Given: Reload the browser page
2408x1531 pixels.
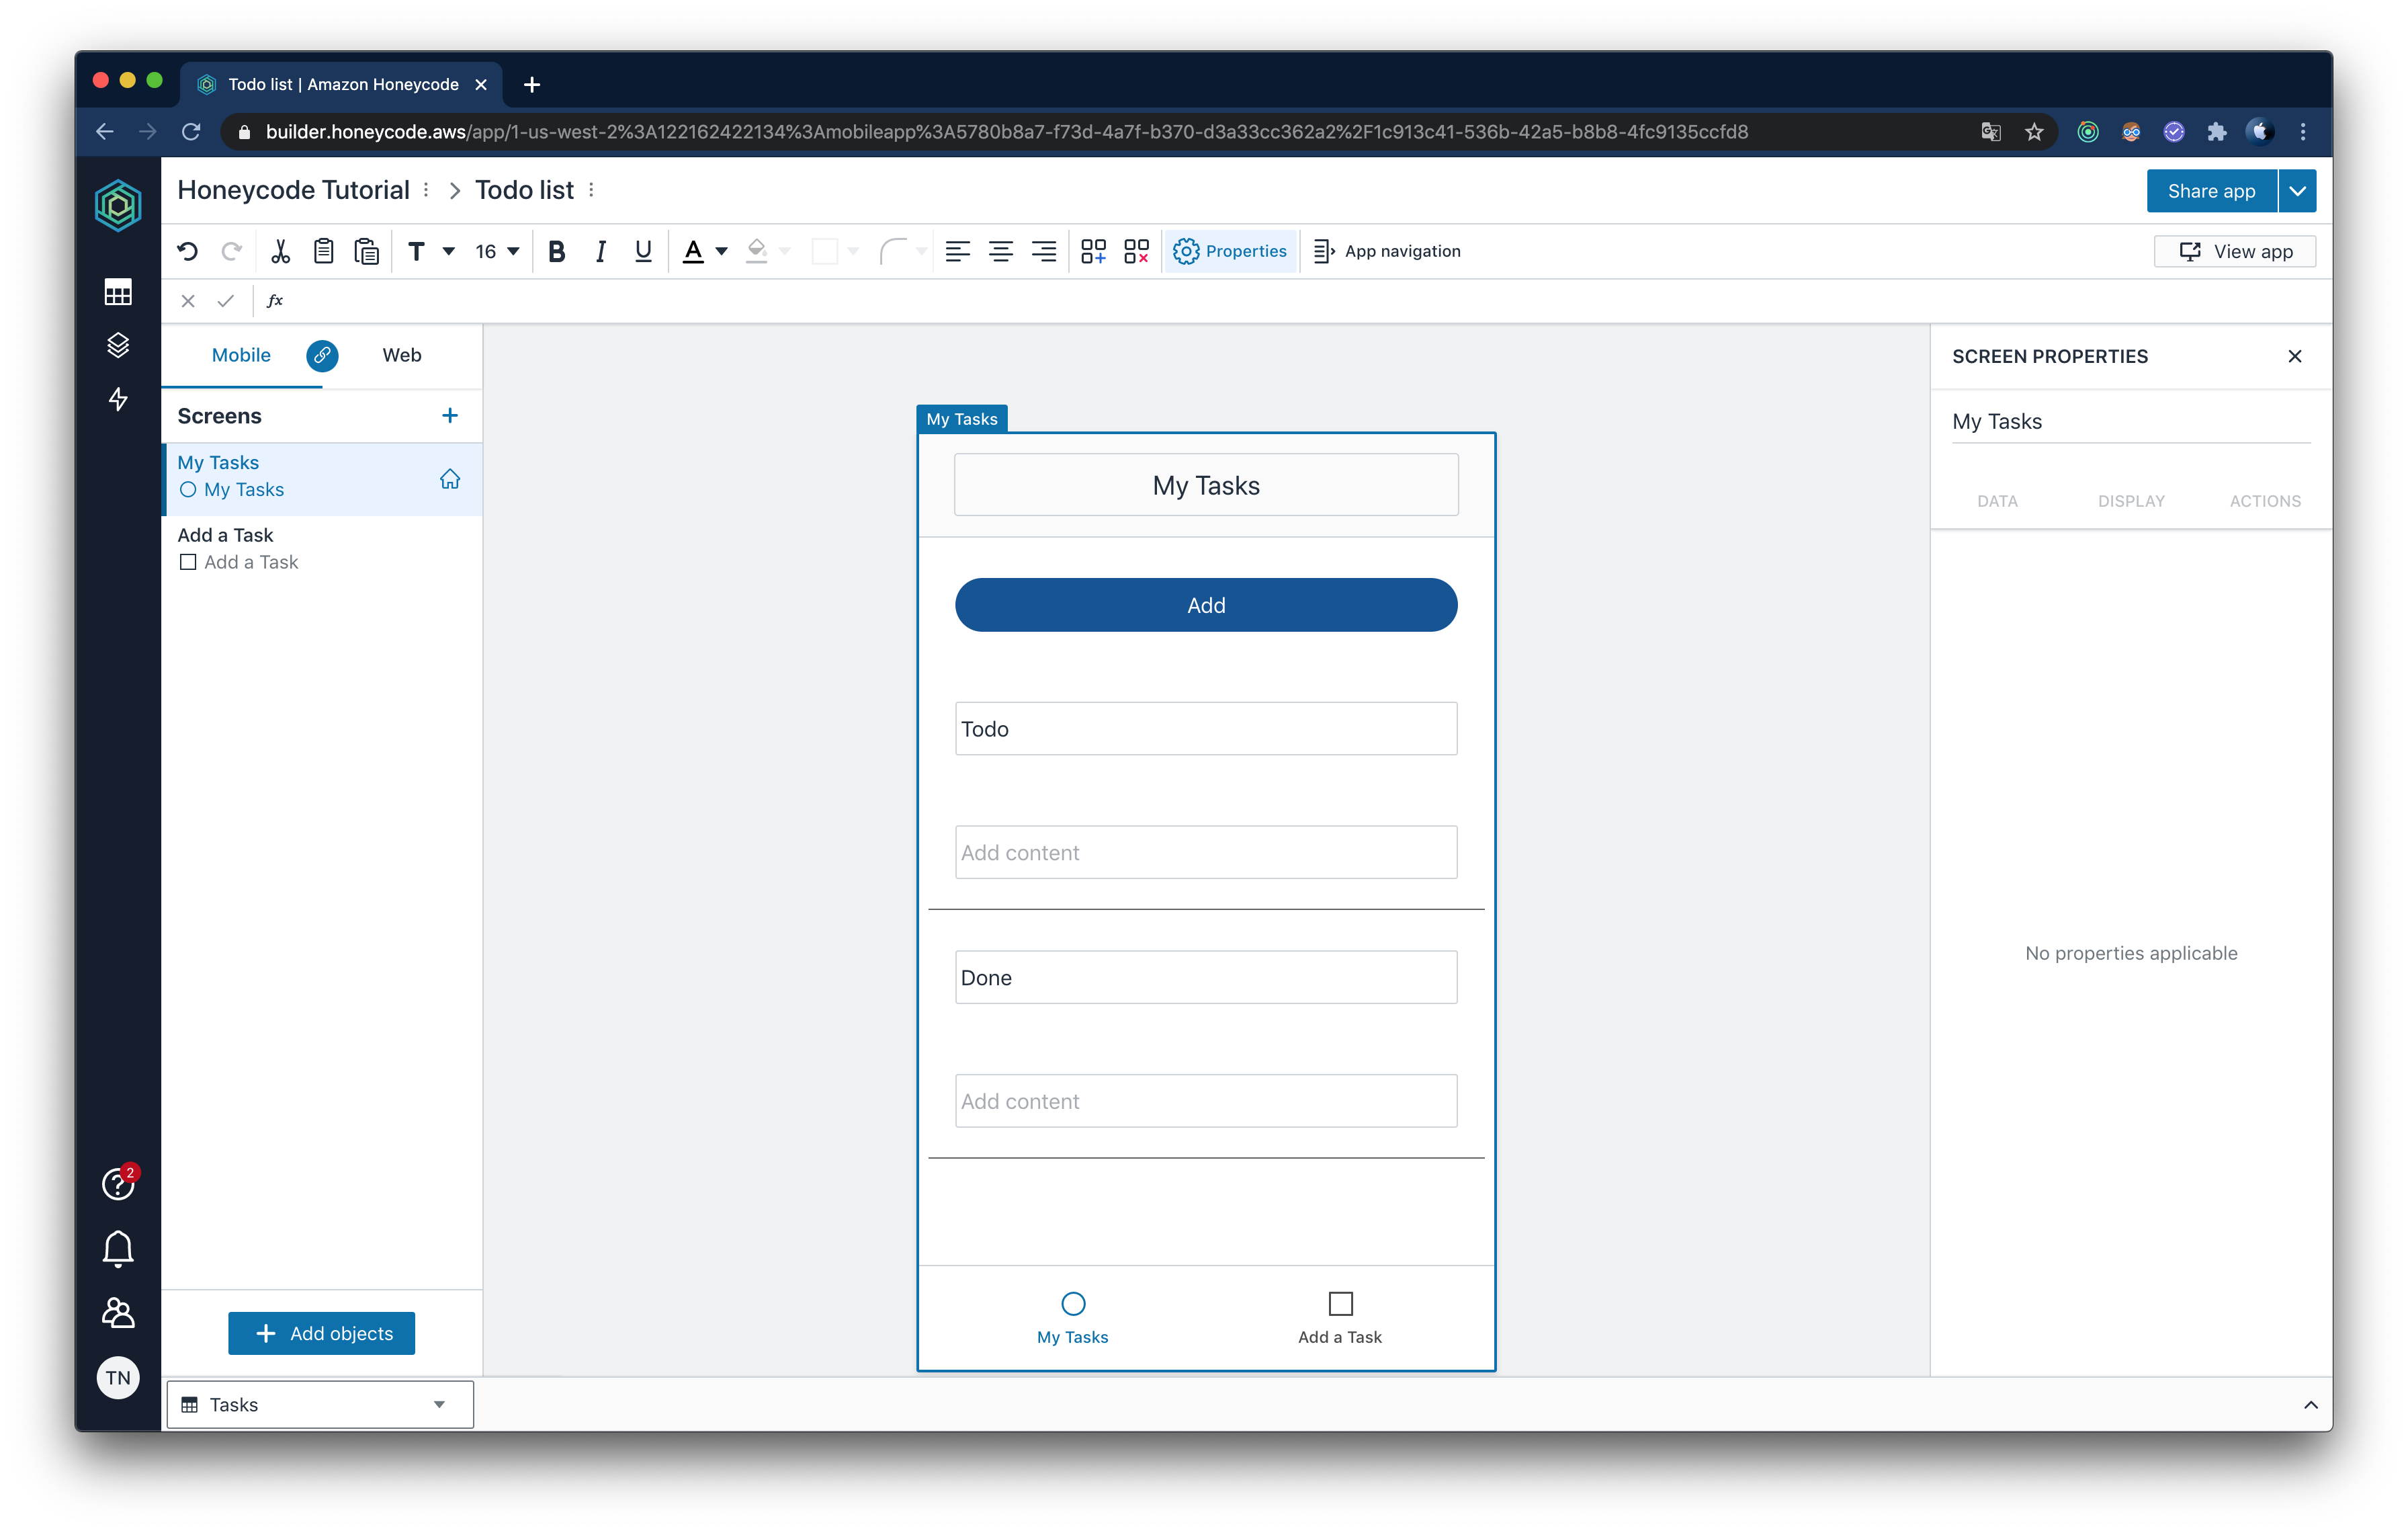Looking at the screenshot, I should 191,131.
